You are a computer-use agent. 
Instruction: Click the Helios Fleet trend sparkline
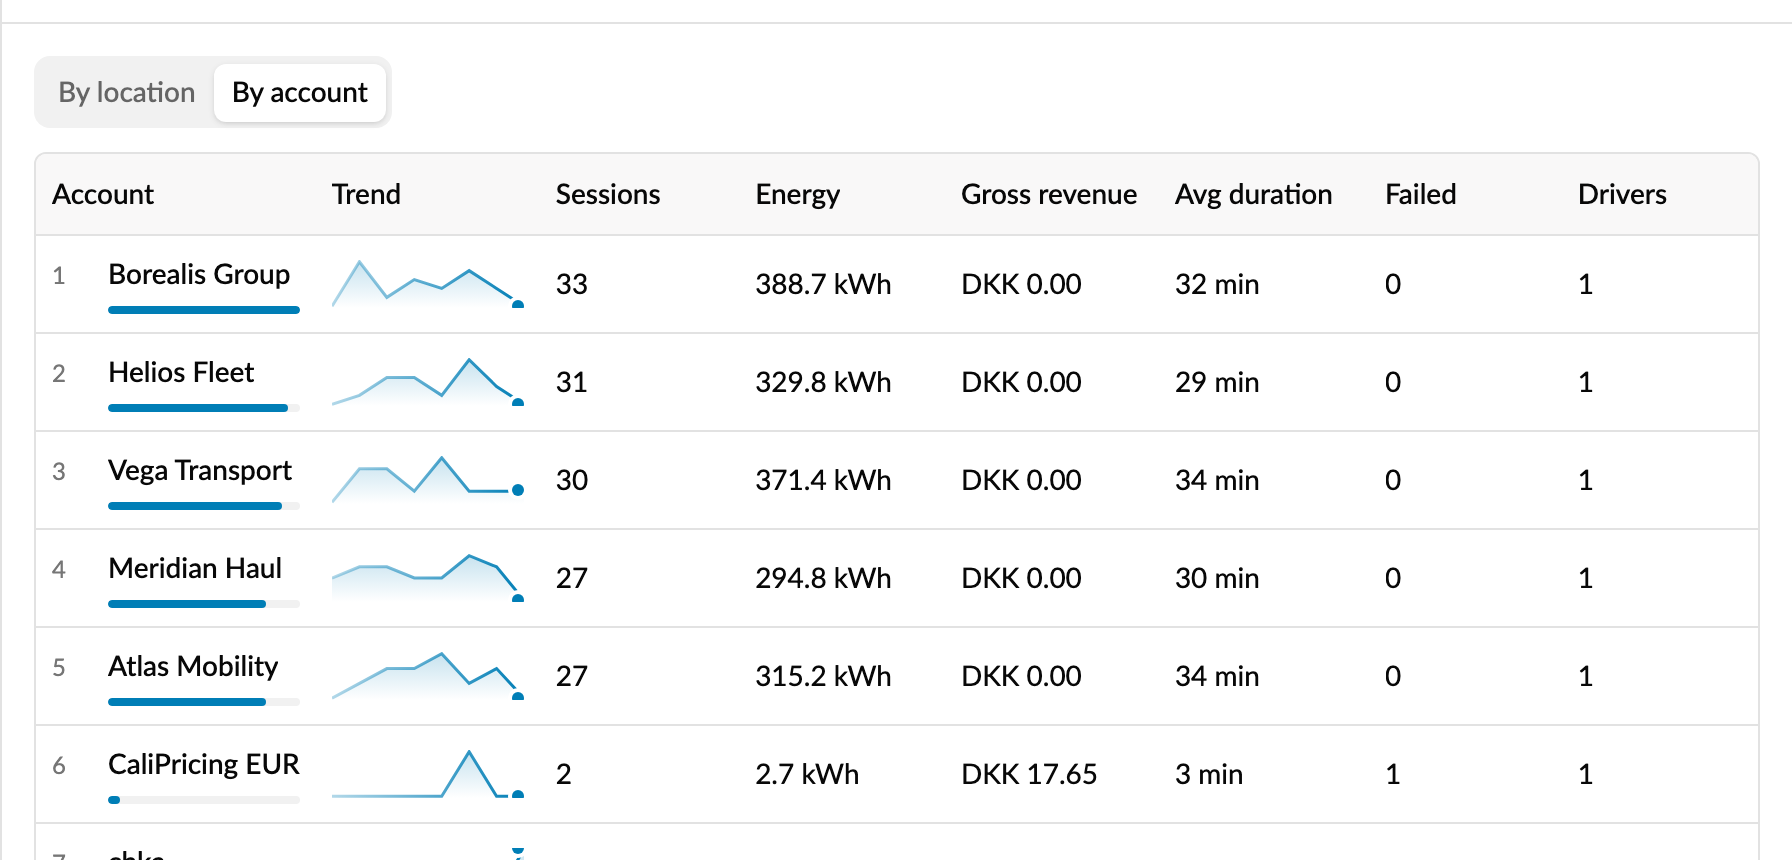pos(428,382)
